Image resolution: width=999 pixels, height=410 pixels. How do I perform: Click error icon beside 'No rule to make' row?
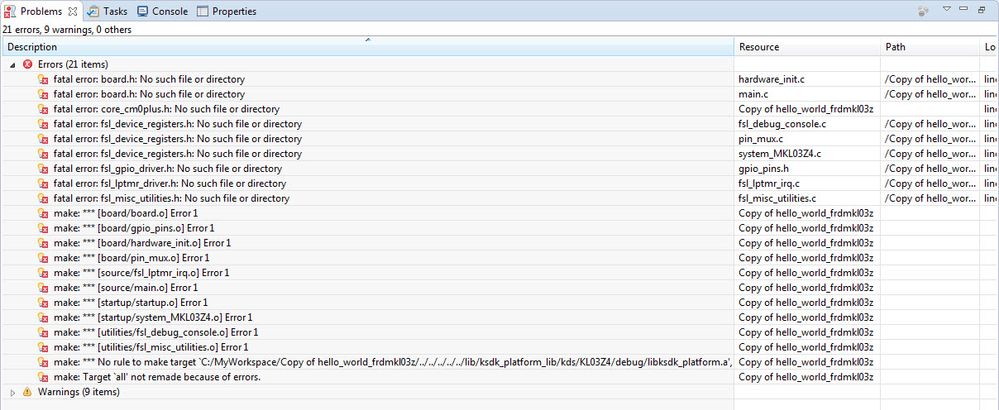click(43, 362)
